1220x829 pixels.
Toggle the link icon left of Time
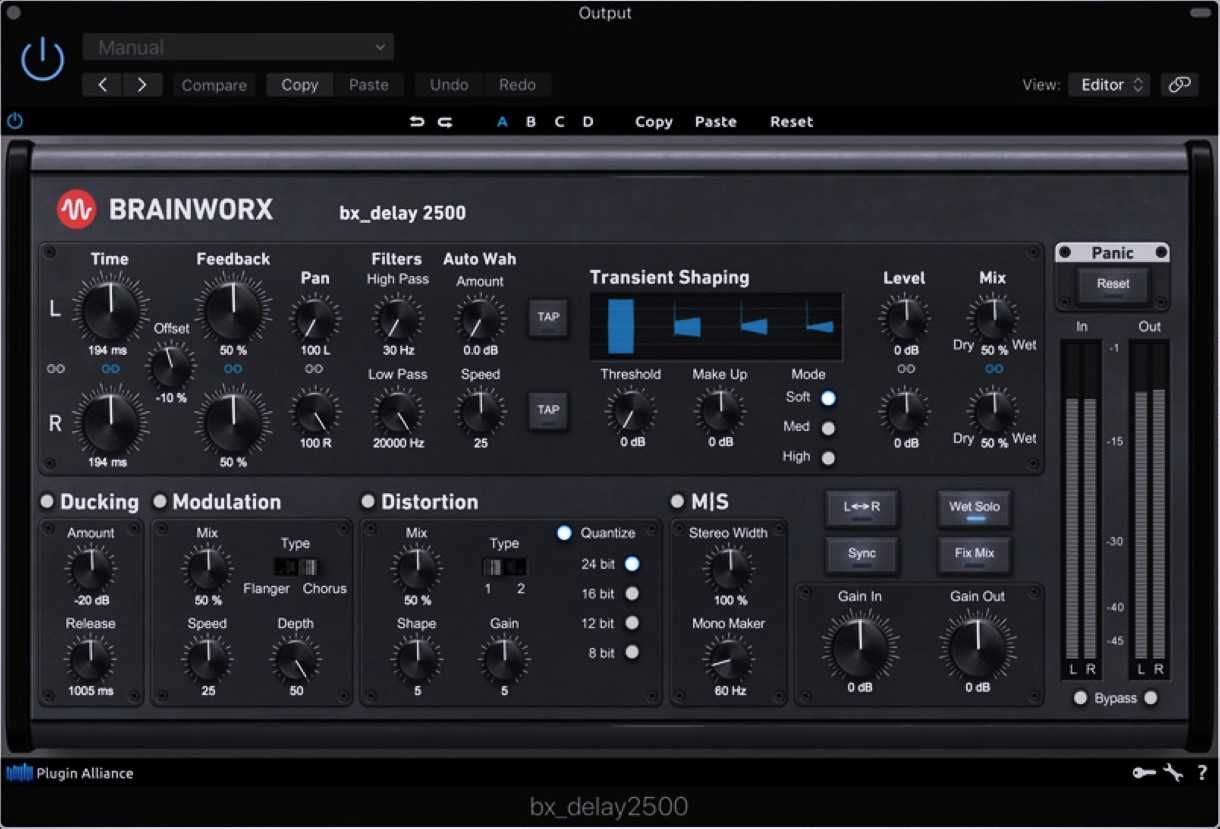[56, 369]
